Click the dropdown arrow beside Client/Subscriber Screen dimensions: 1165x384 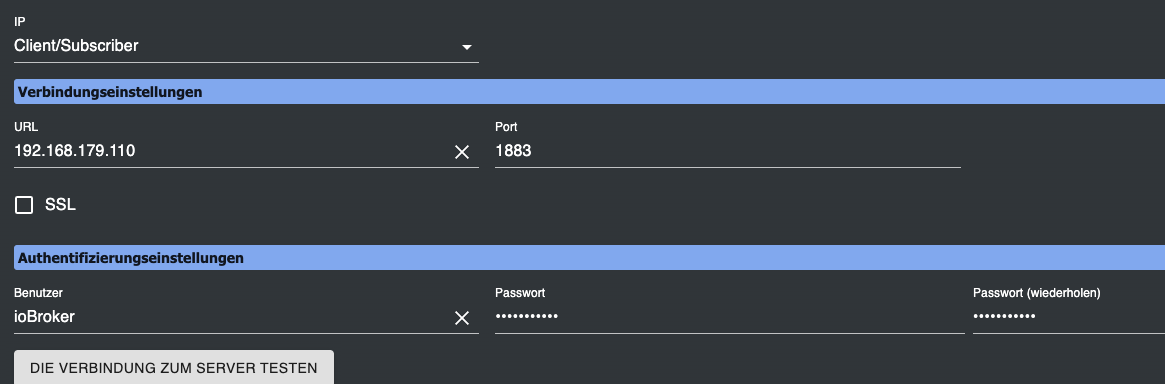(x=467, y=47)
